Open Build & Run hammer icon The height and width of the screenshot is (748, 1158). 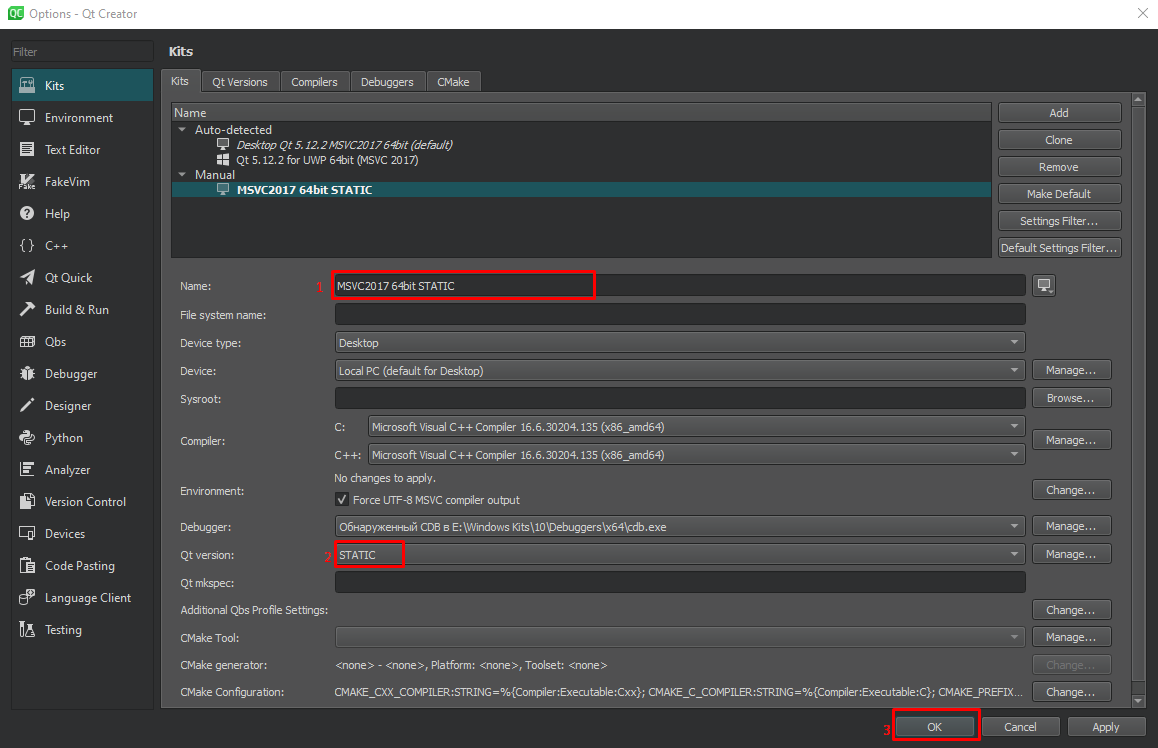tap(27, 309)
